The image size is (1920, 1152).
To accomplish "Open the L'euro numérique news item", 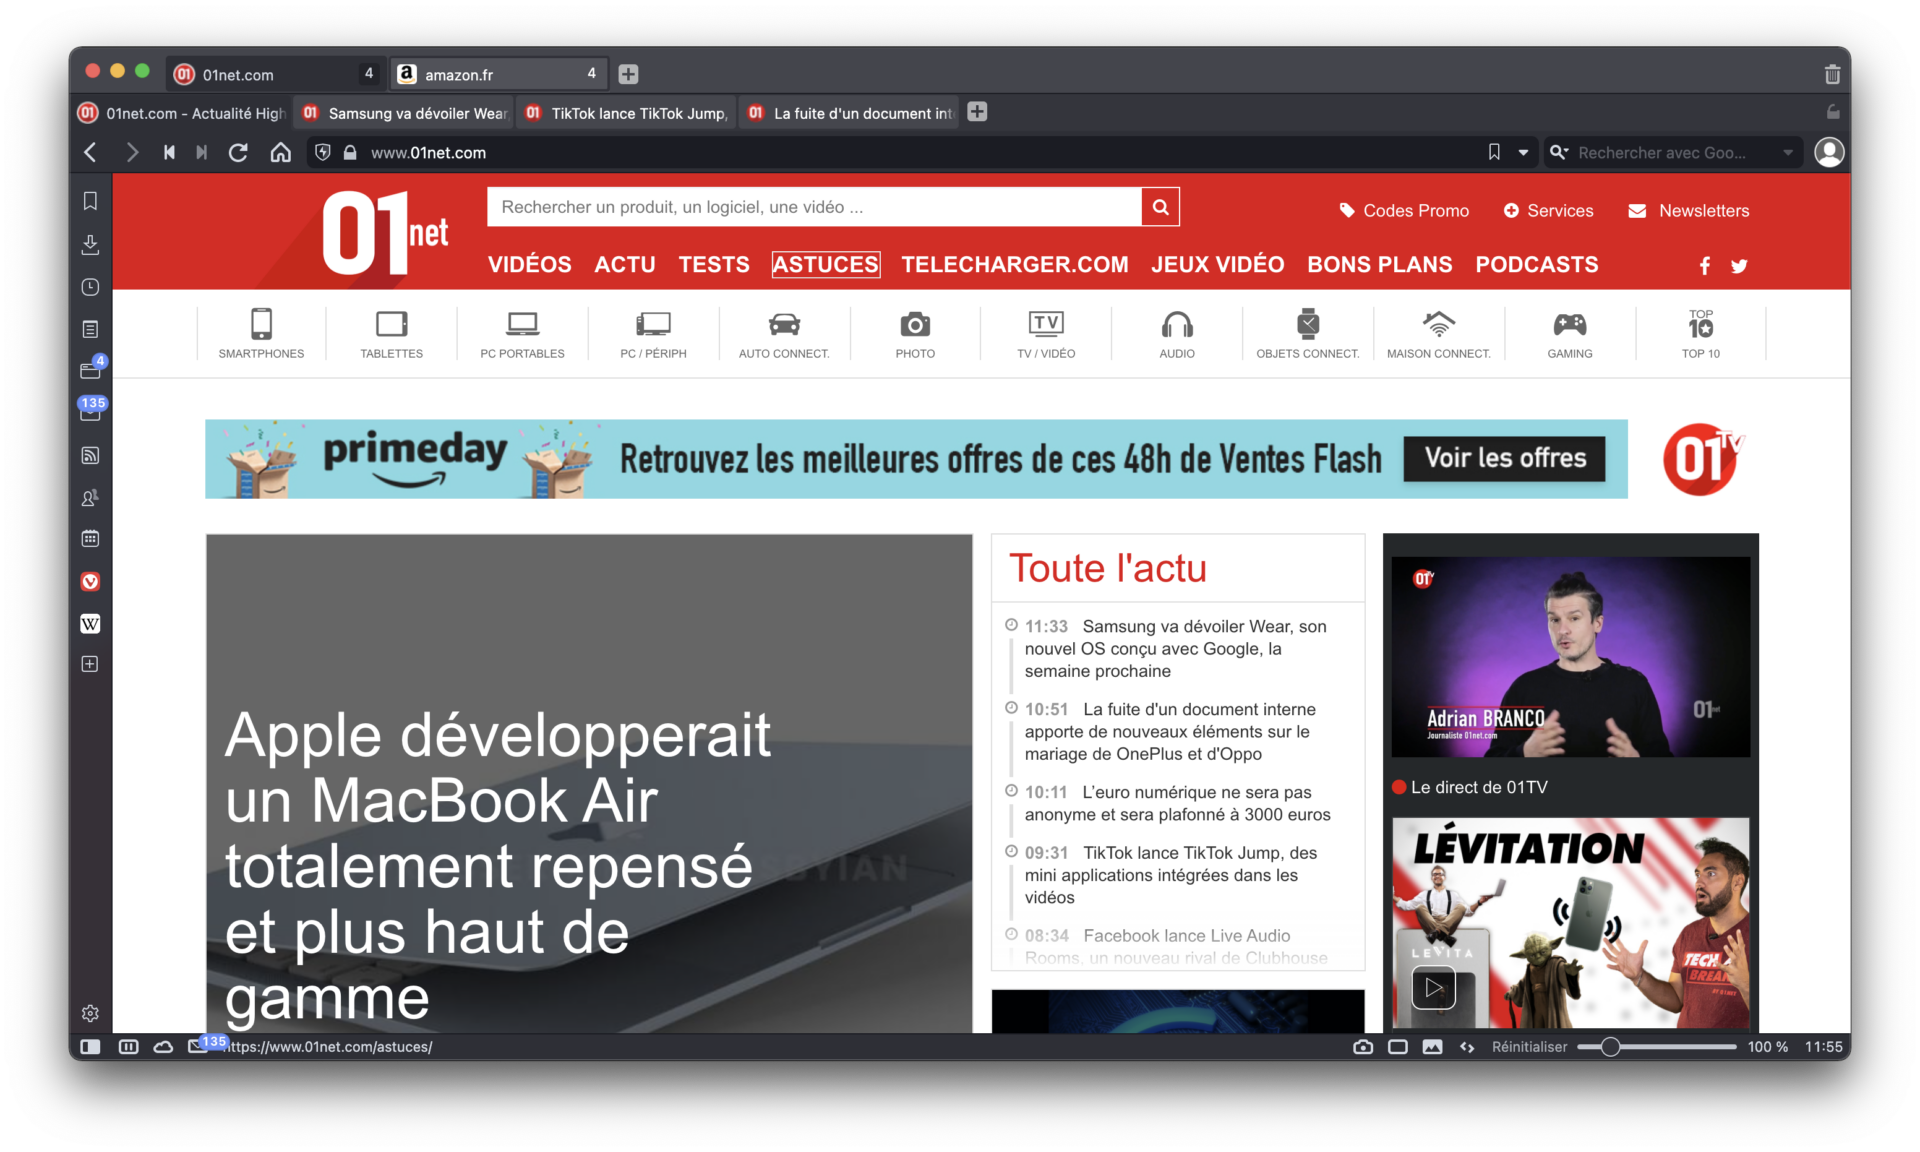I will [1177, 803].
